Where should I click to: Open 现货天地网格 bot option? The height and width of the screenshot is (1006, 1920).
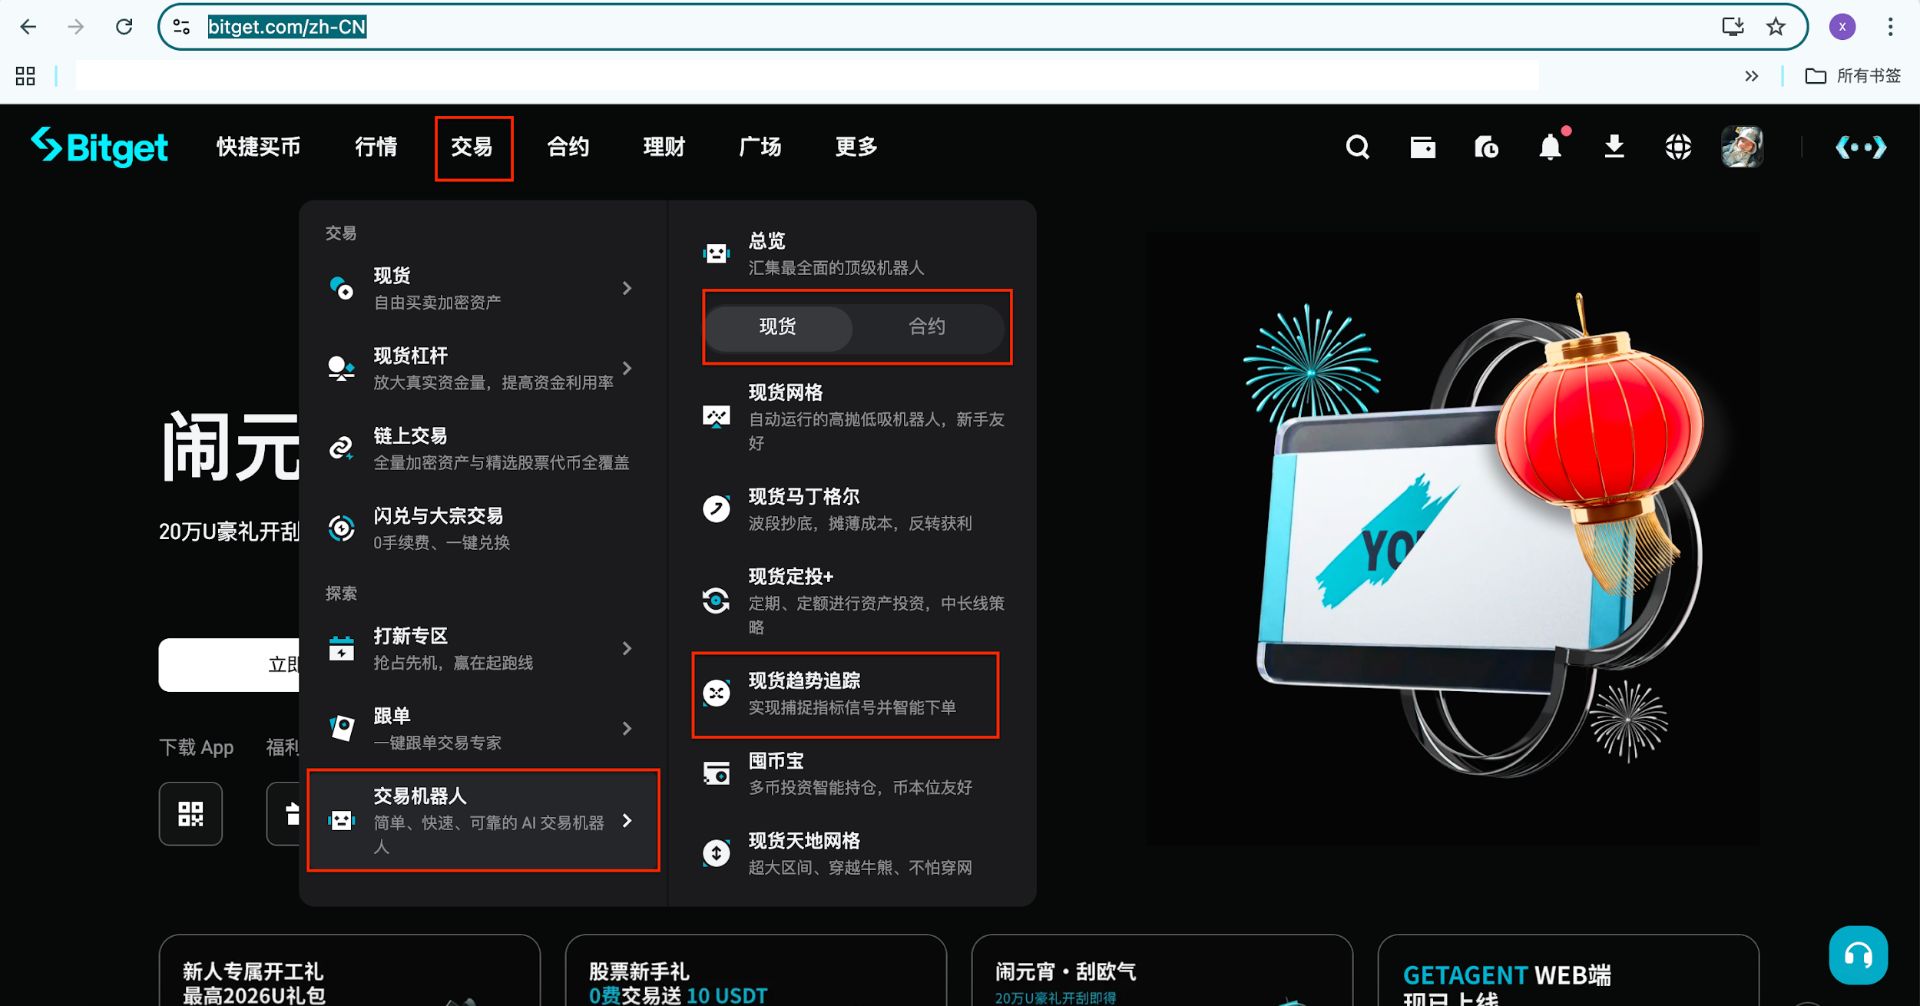coord(853,854)
